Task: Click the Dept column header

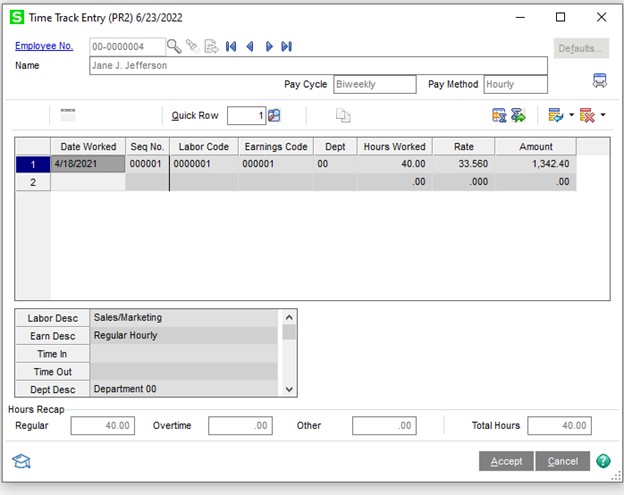Action: pyautogui.click(x=335, y=147)
